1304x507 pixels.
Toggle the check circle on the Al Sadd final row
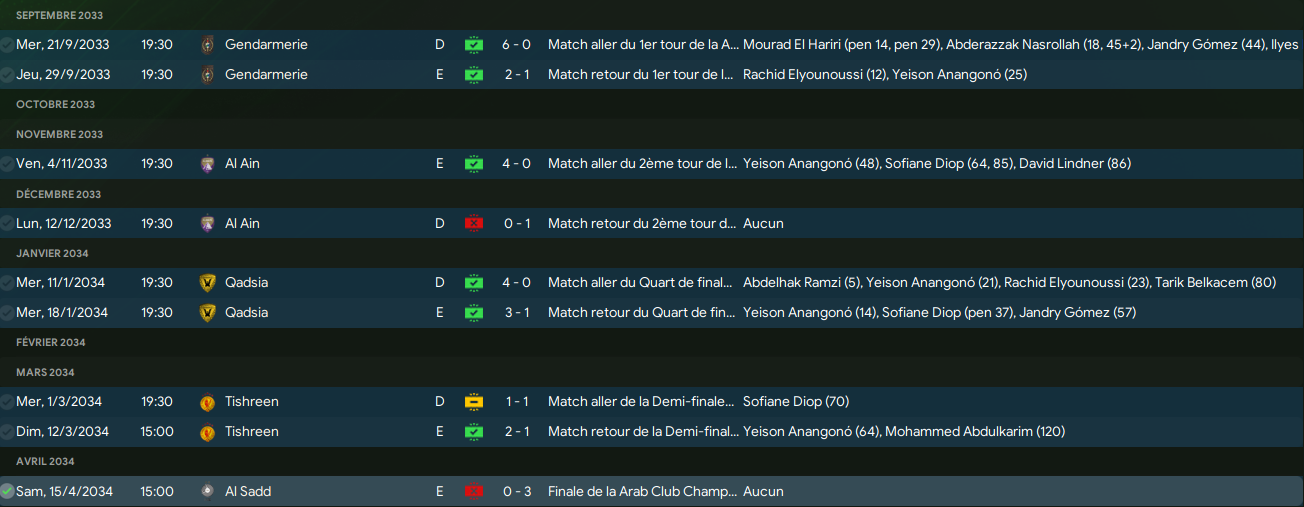7,492
